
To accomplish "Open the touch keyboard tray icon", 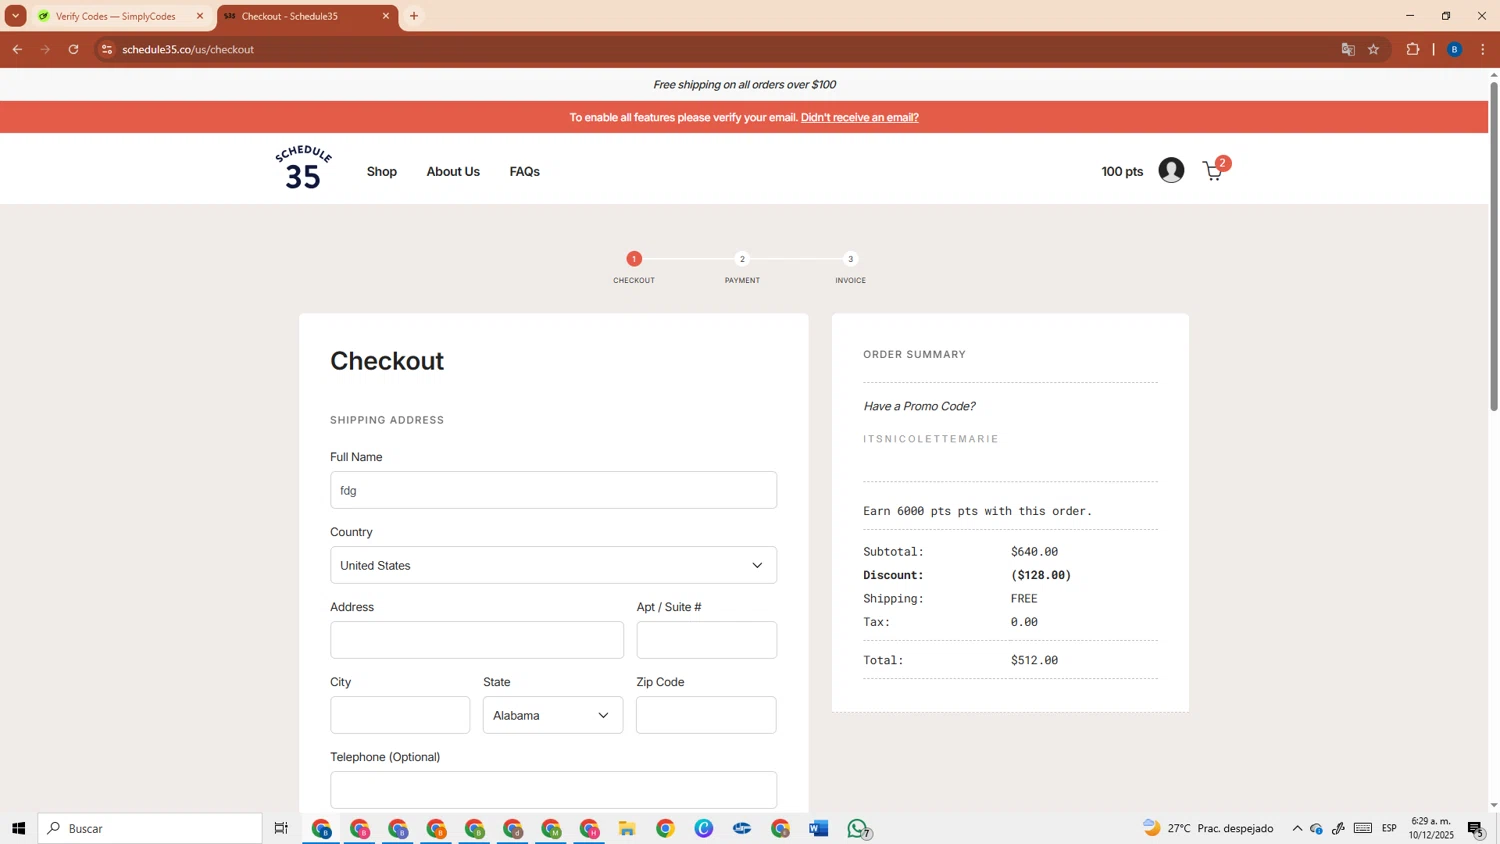I will [1363, 828].
